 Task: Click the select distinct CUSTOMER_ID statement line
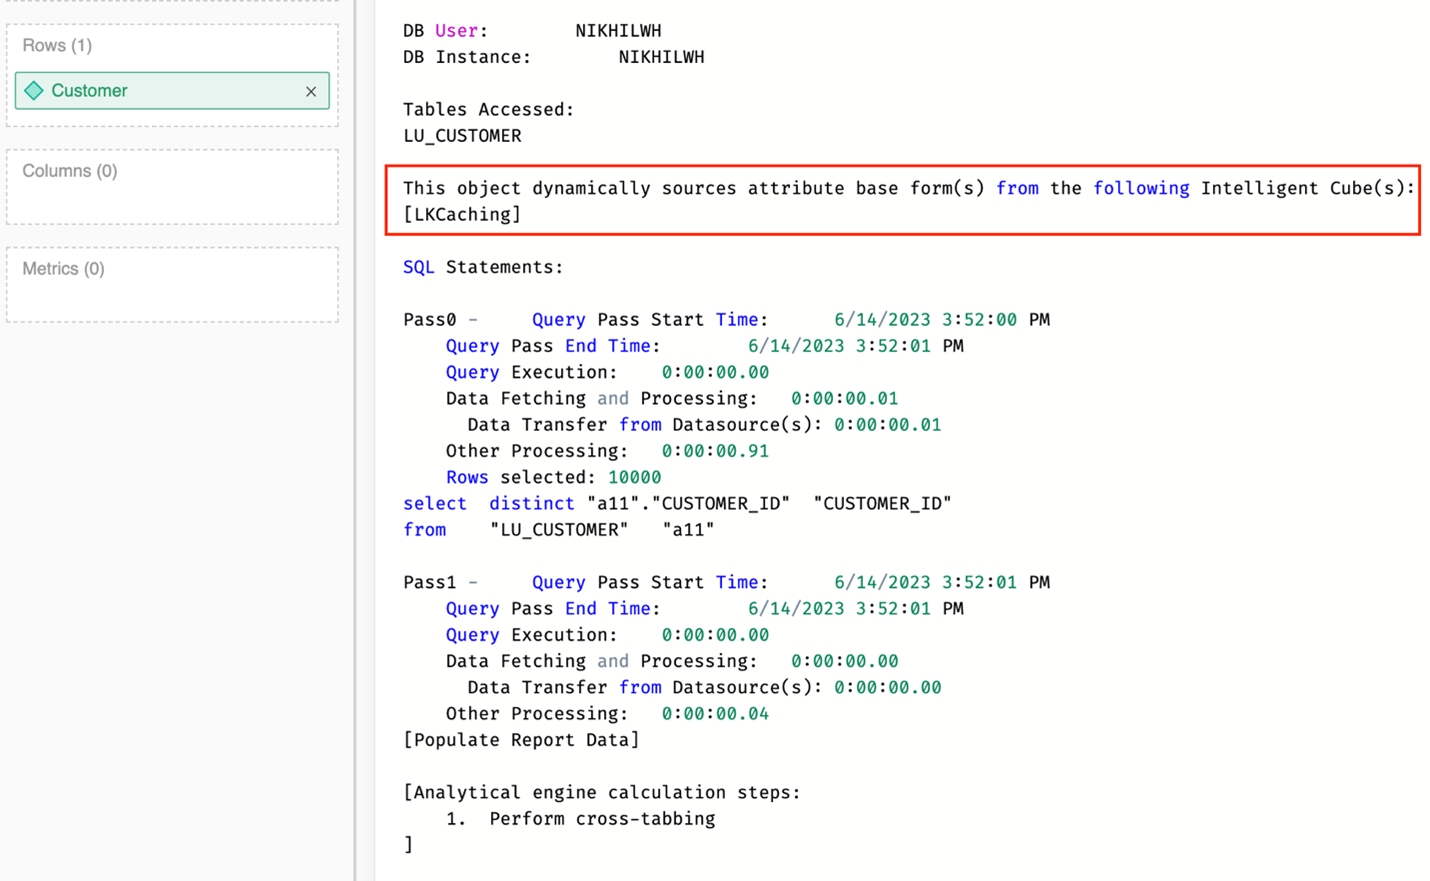click(x=676, y=504)
